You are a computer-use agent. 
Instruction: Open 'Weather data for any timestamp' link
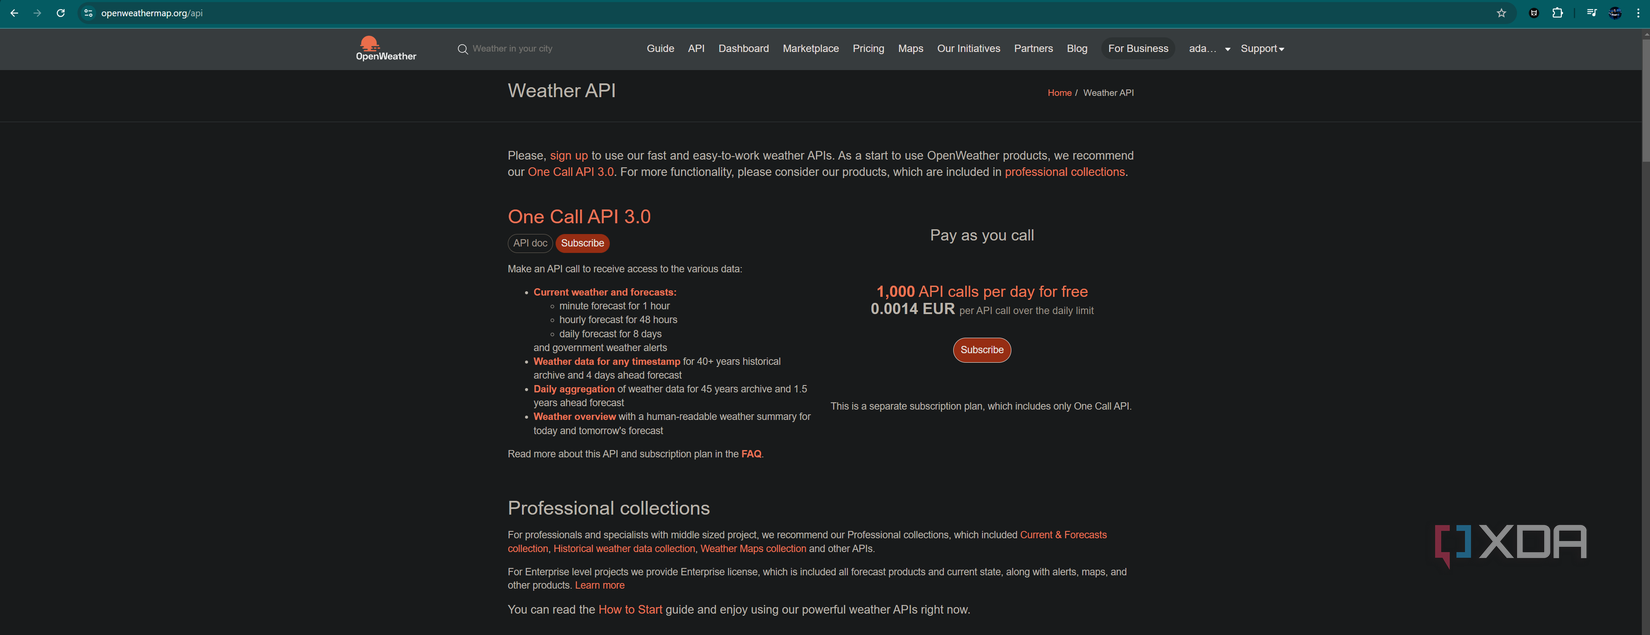click(x=606, y=361)
